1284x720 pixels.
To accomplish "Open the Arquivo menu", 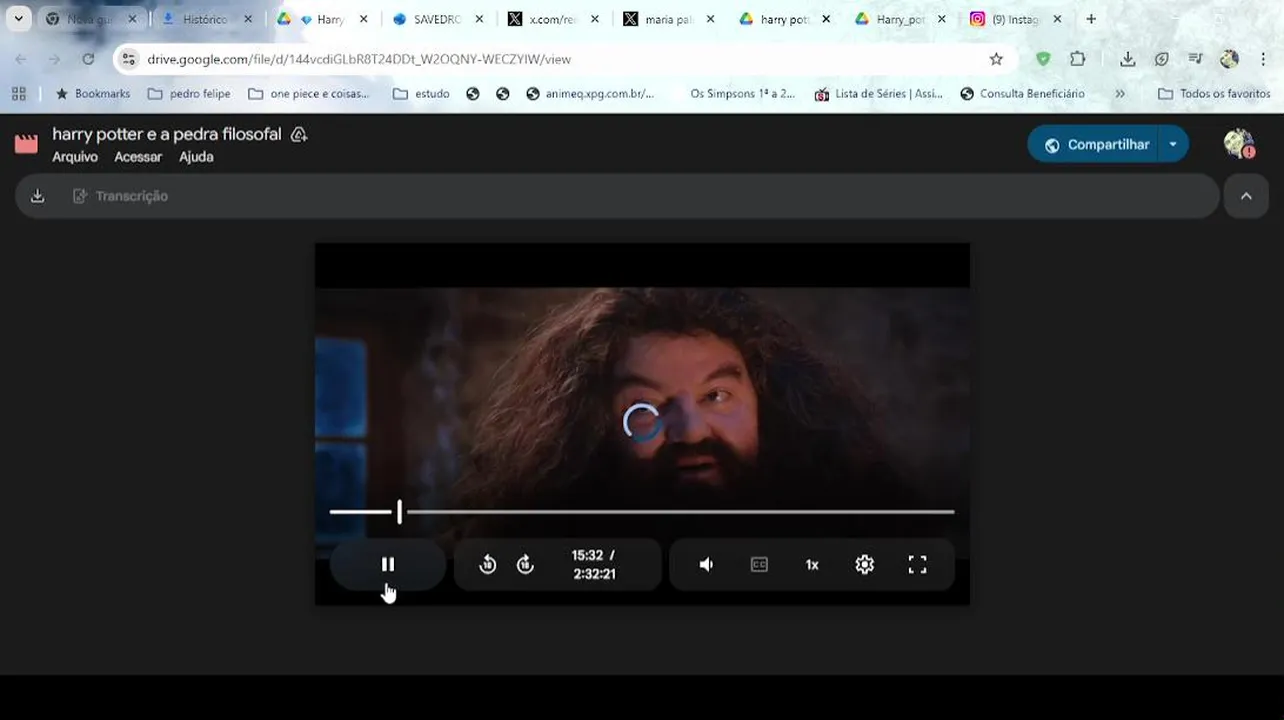I will coord(75,157).
